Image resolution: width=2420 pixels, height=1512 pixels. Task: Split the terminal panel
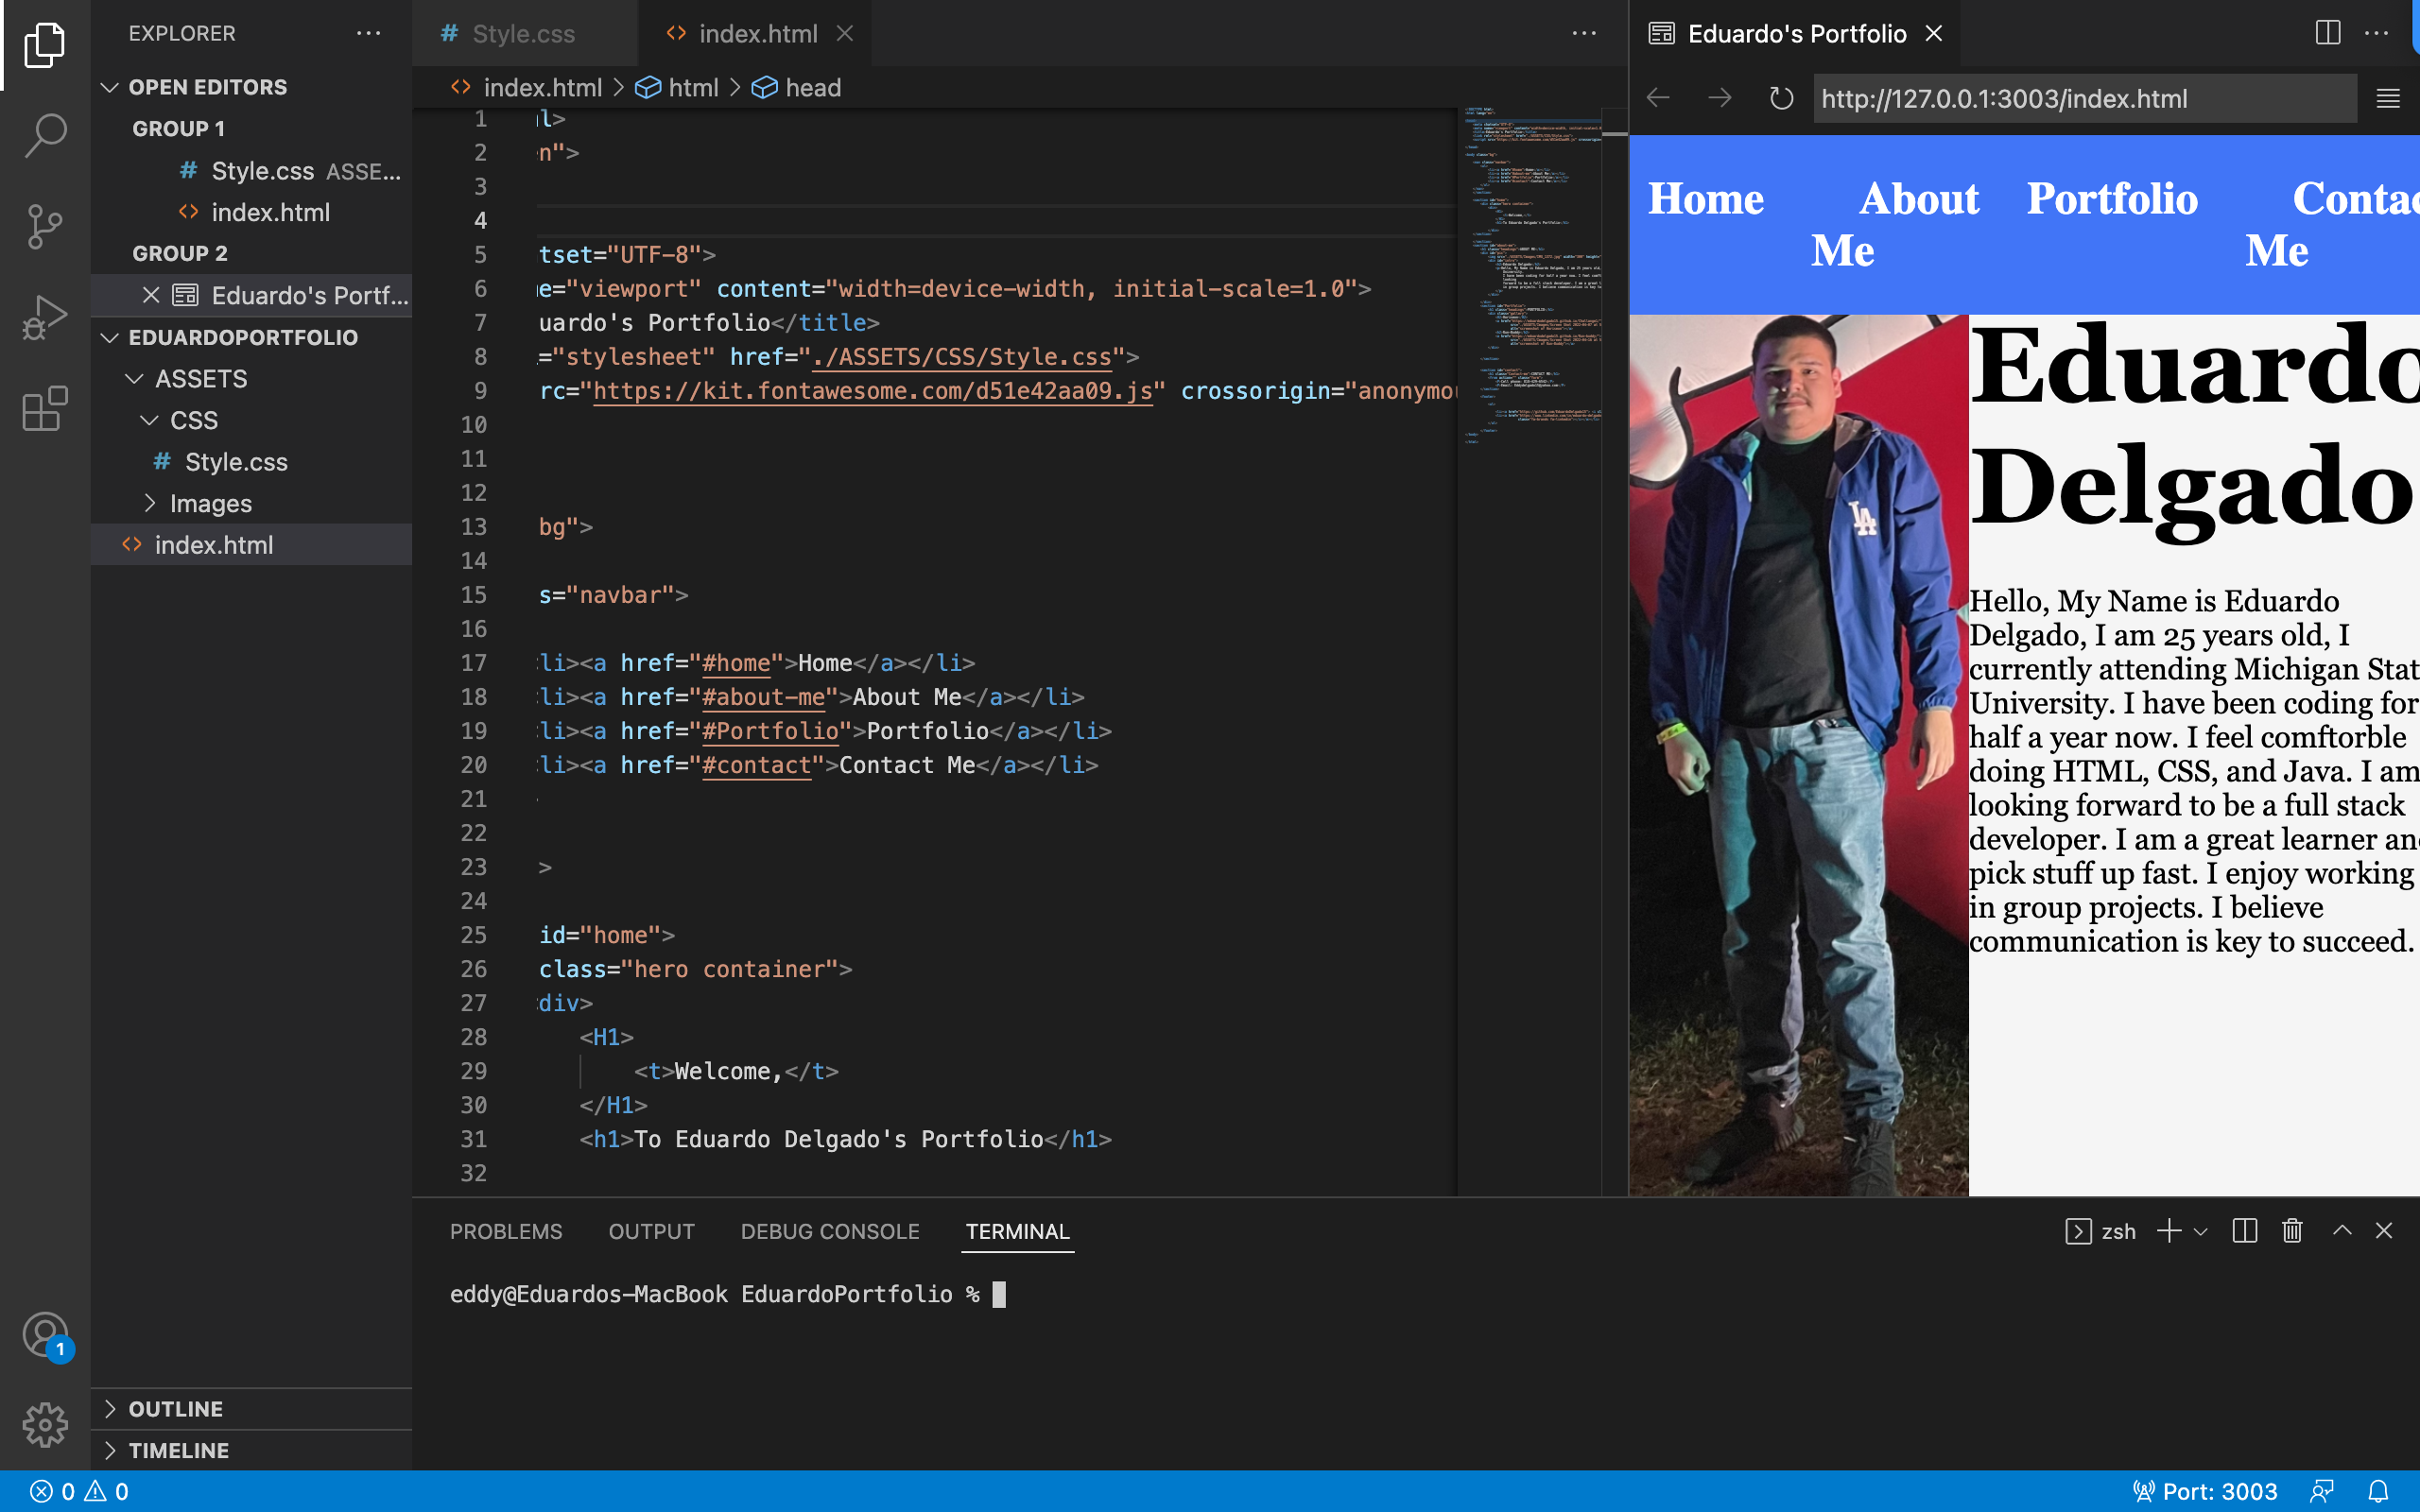click(2245, 1231)
